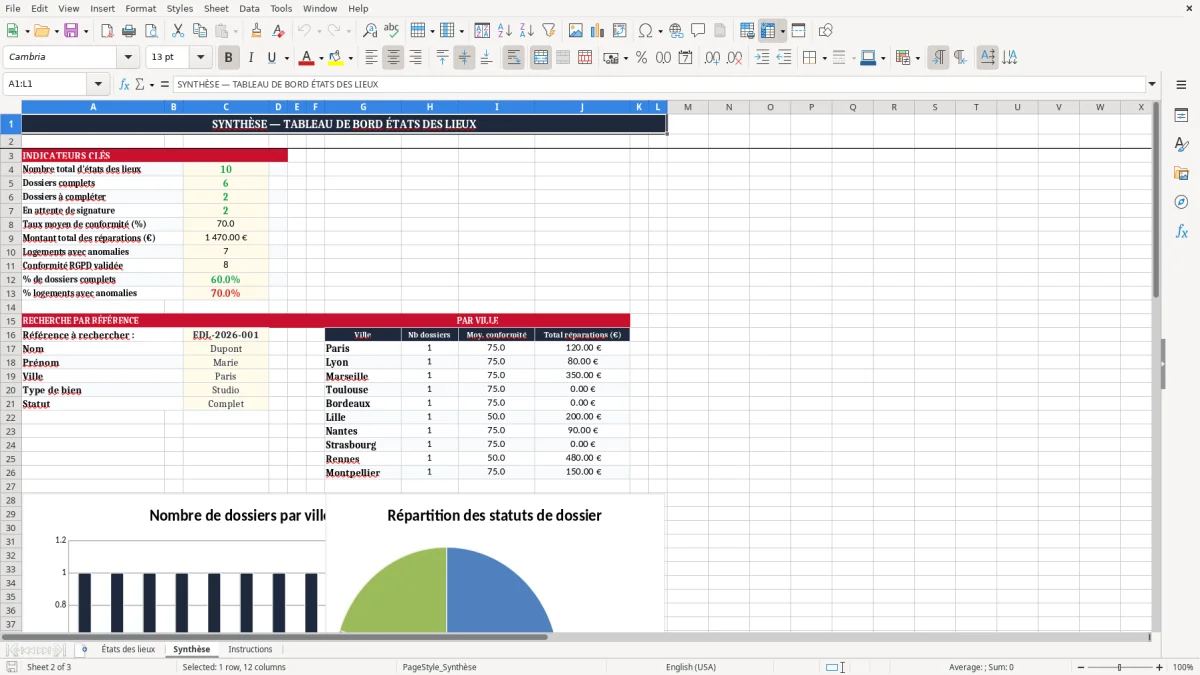
Task: Expand the Name Box dropdown arrow
Action: (98, 84)
